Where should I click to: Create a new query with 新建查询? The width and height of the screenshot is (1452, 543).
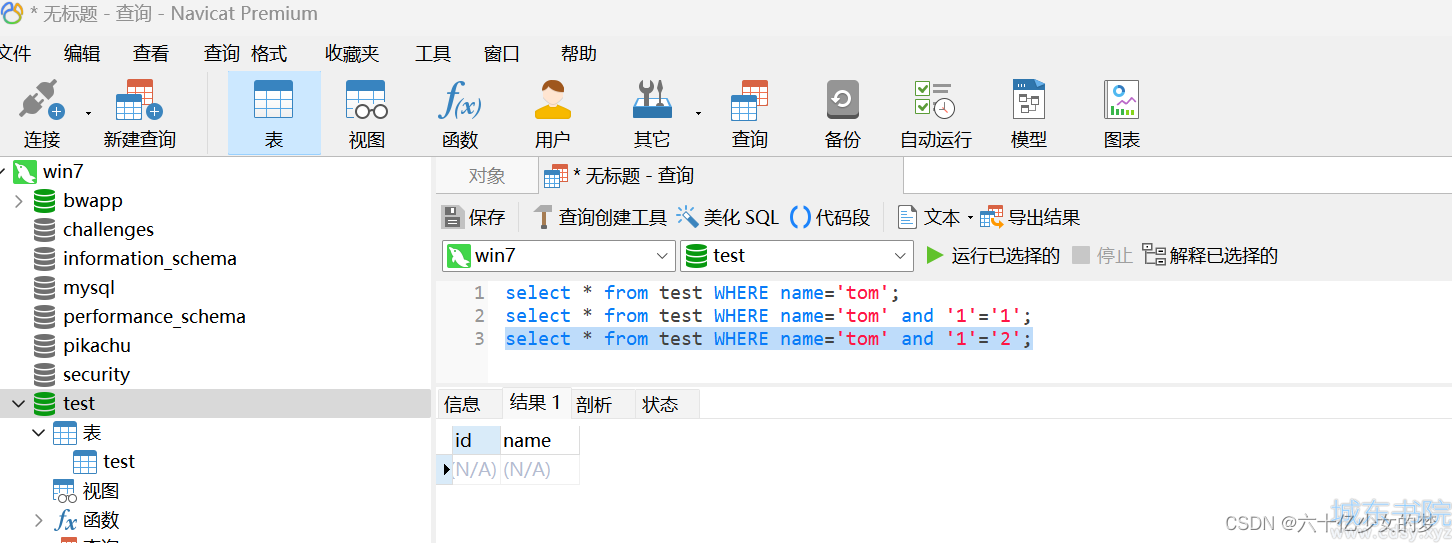point(139,113)
